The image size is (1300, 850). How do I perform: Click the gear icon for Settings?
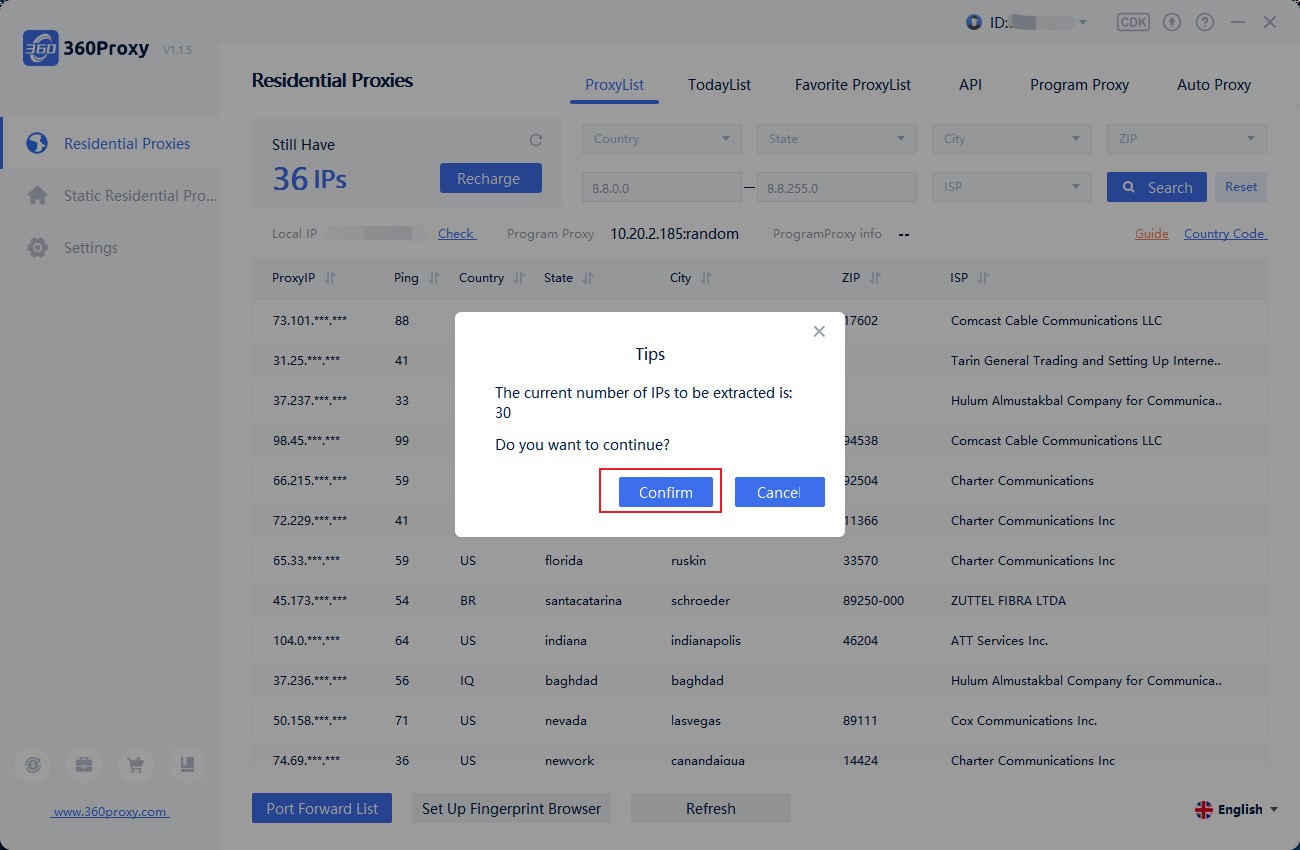click(37, 247)
